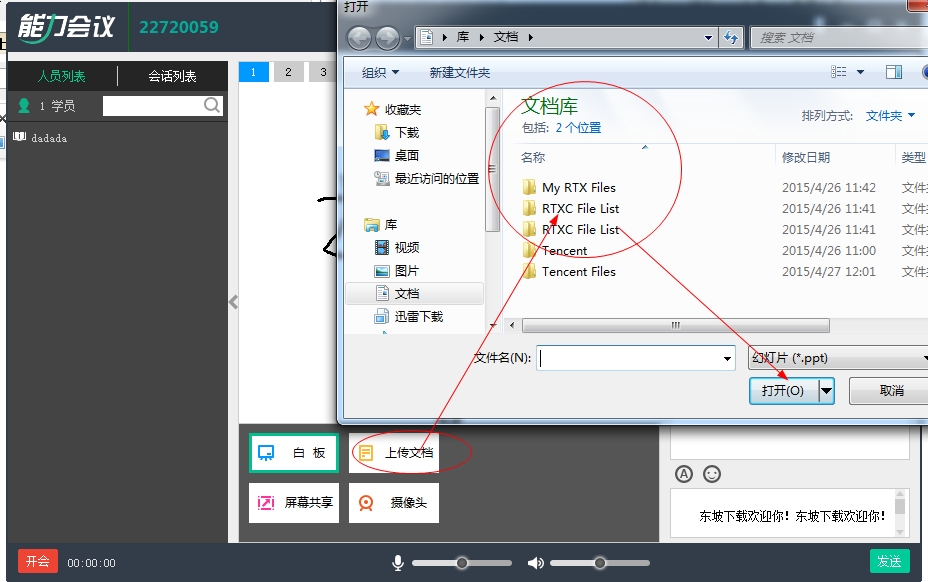The width and height of the screenshot is (928, 582).
Task: Click the navigation pane scroll up arrow
Action: pos(492,98)
